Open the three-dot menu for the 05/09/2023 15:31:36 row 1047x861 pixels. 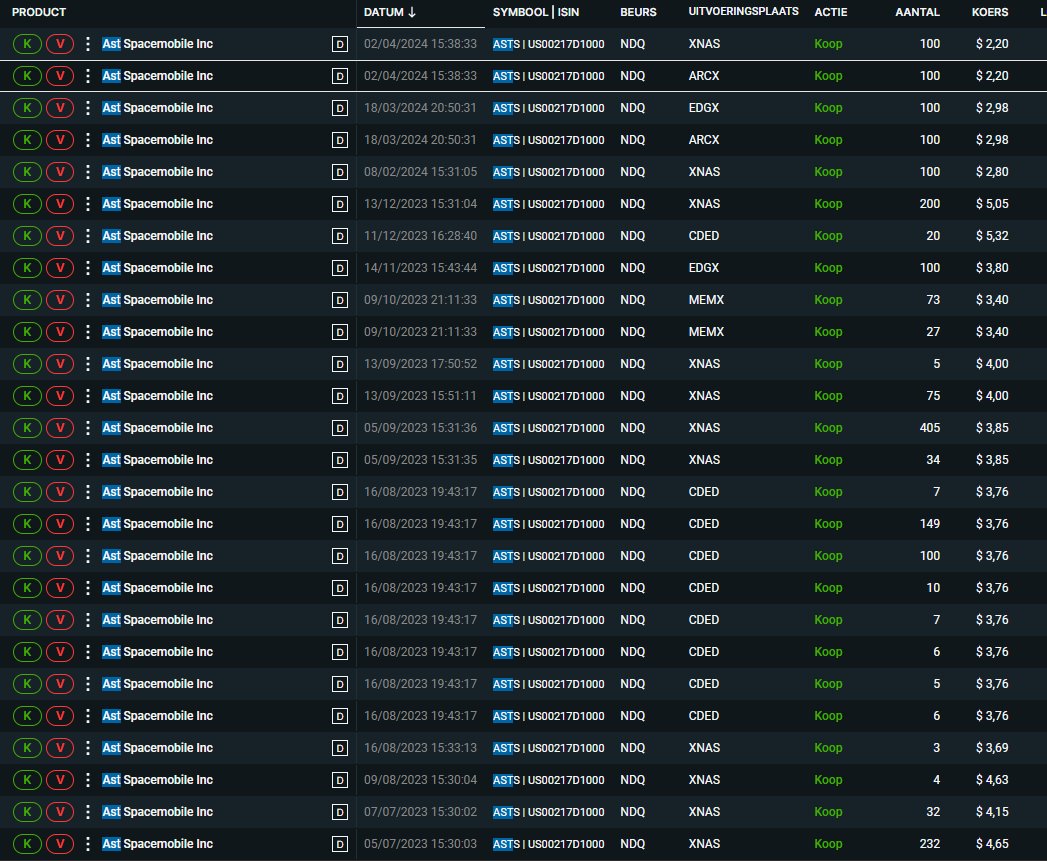click(x=87, y=428)
